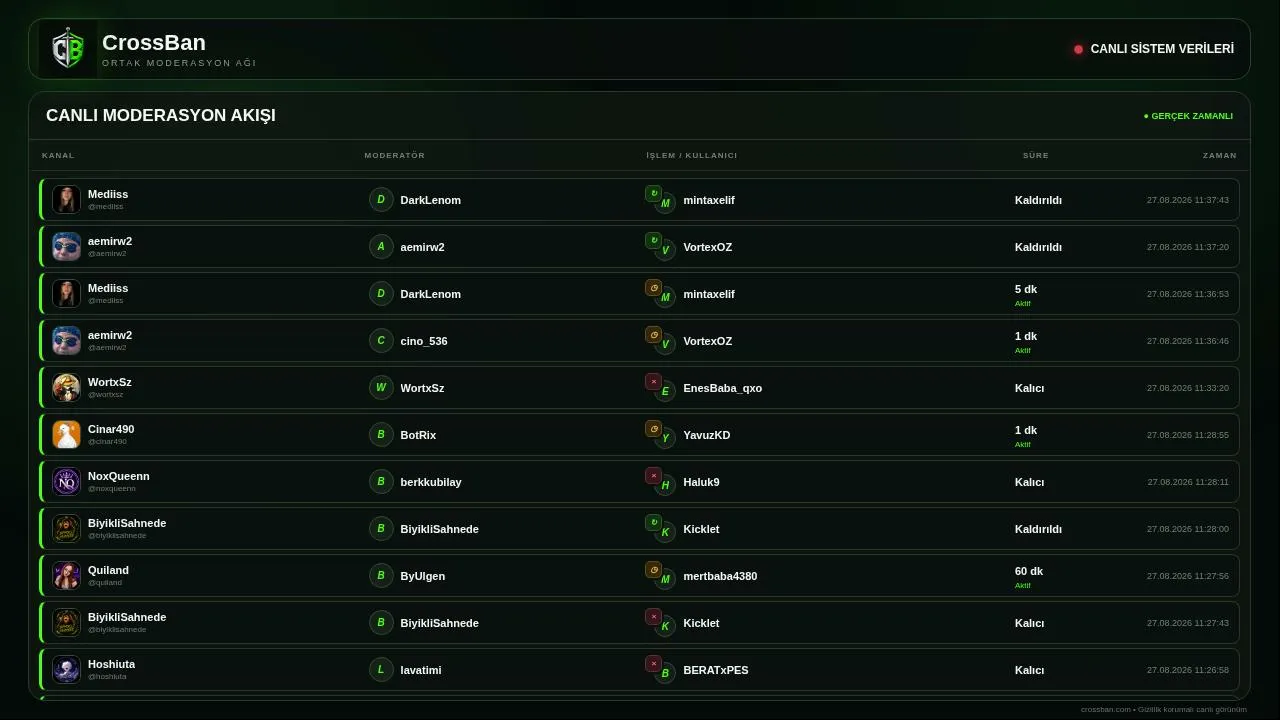This screenshot has height=720, width=1280.
Task: Click the red live indicator dot
Action: 1078,49
